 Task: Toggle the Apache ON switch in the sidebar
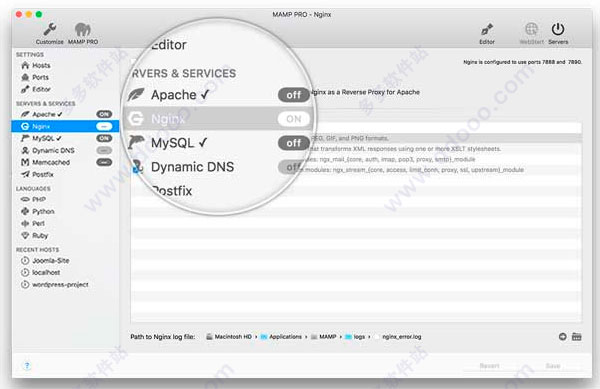point(104,114)
